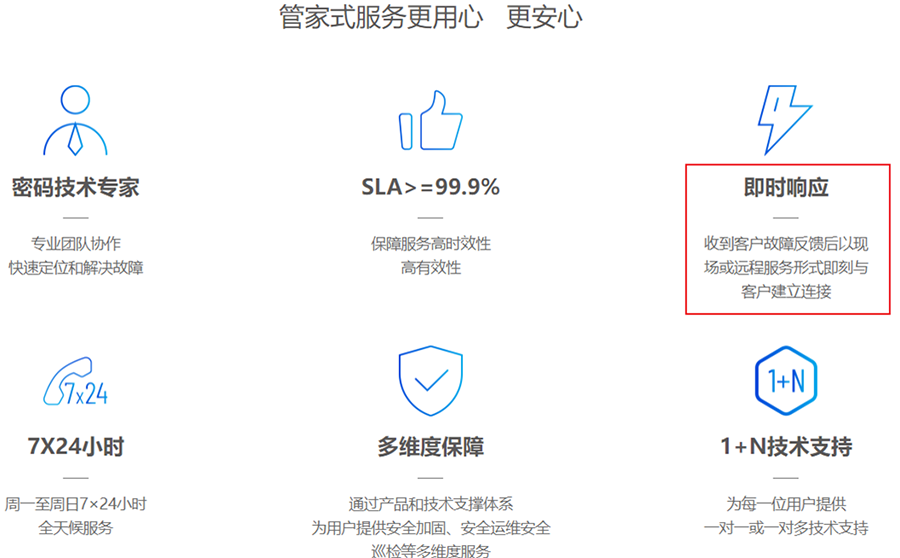The width and height of the screenshot is (900, 558).
Task: Select the 1+N技术支持 heading
Action: pos(786,446)
